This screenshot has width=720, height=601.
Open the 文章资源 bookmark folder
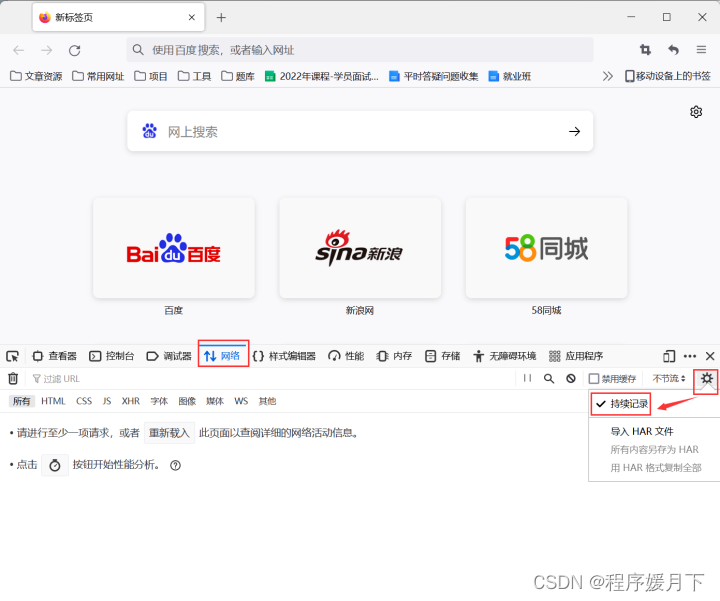[36, 76]
